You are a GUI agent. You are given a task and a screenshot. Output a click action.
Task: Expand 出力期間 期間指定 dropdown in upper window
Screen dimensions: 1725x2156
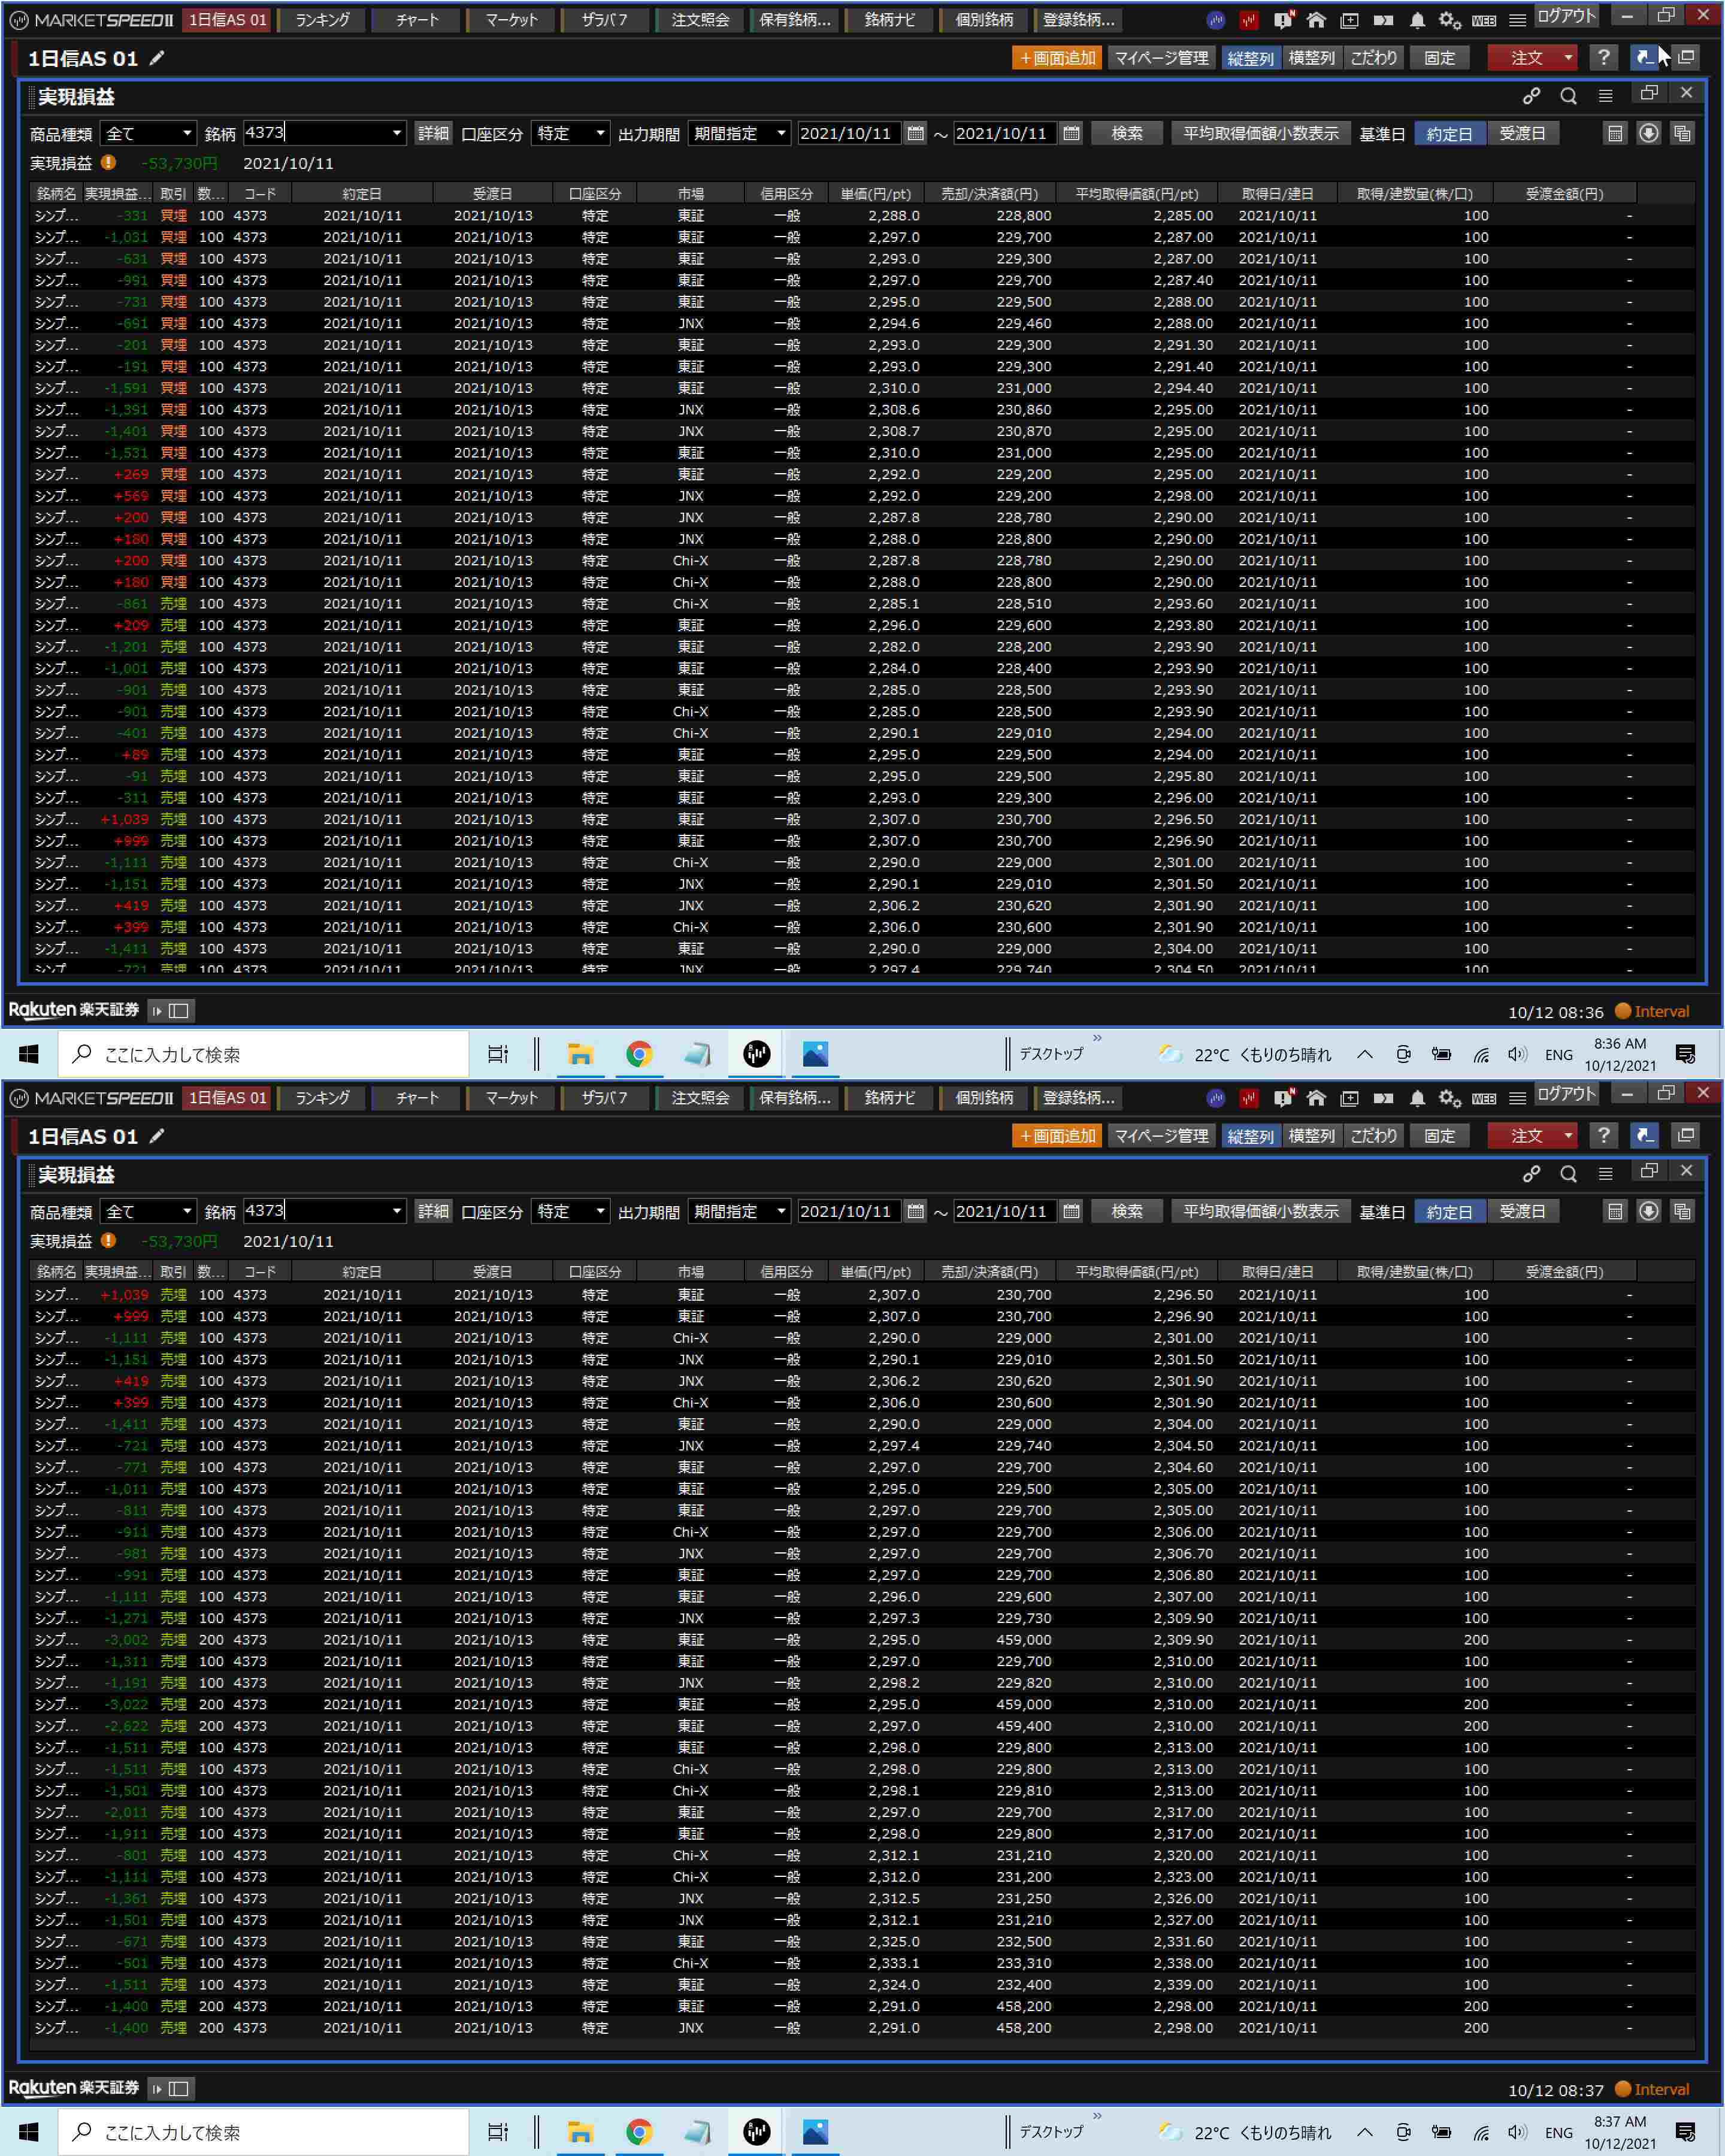click(740, 133)
